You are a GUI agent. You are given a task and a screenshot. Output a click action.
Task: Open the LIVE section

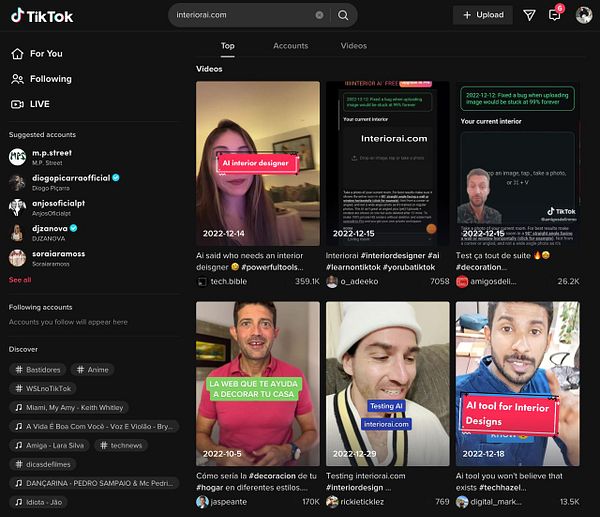(x=40, y=104)
